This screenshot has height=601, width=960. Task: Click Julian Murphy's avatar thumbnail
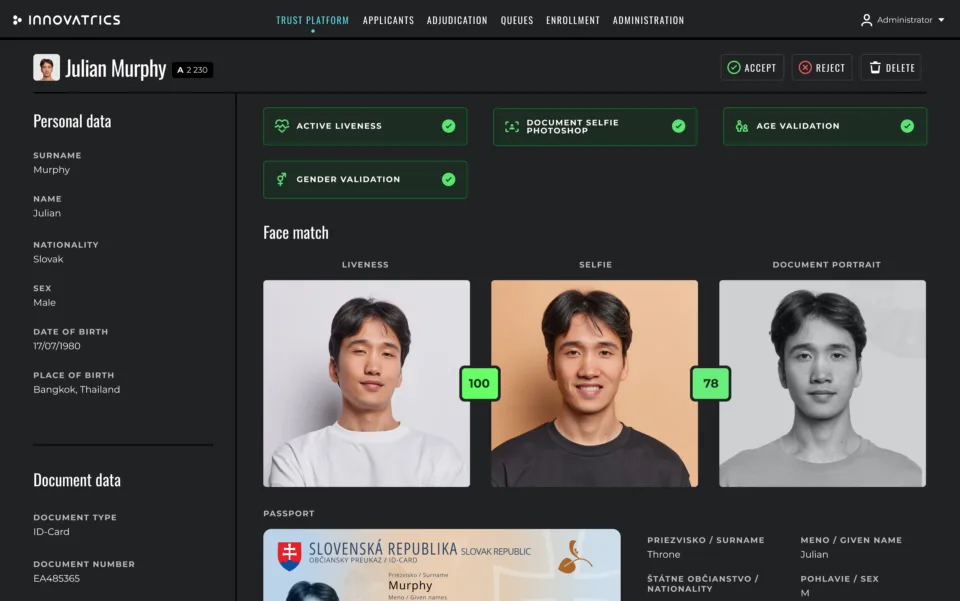(x=47, y=67)
